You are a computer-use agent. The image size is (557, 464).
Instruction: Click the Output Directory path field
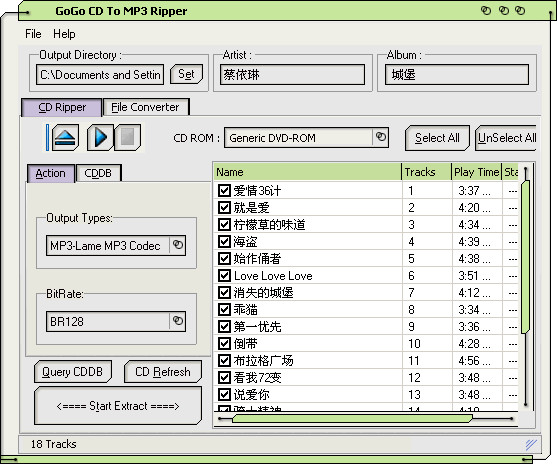coord(100,75)
